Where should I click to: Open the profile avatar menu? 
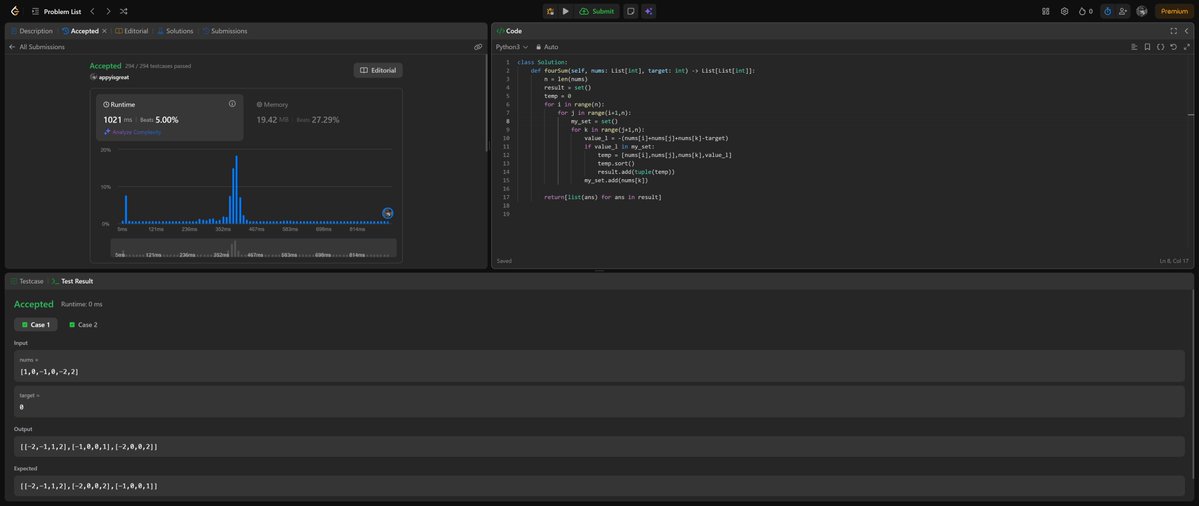(x=1142, y=11)
